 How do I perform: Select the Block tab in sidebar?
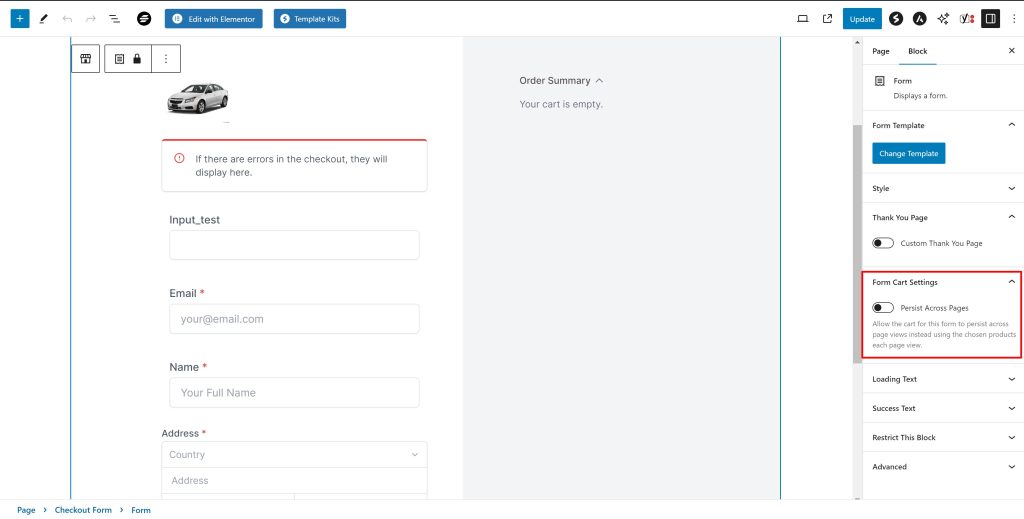(x=917, y=51)
